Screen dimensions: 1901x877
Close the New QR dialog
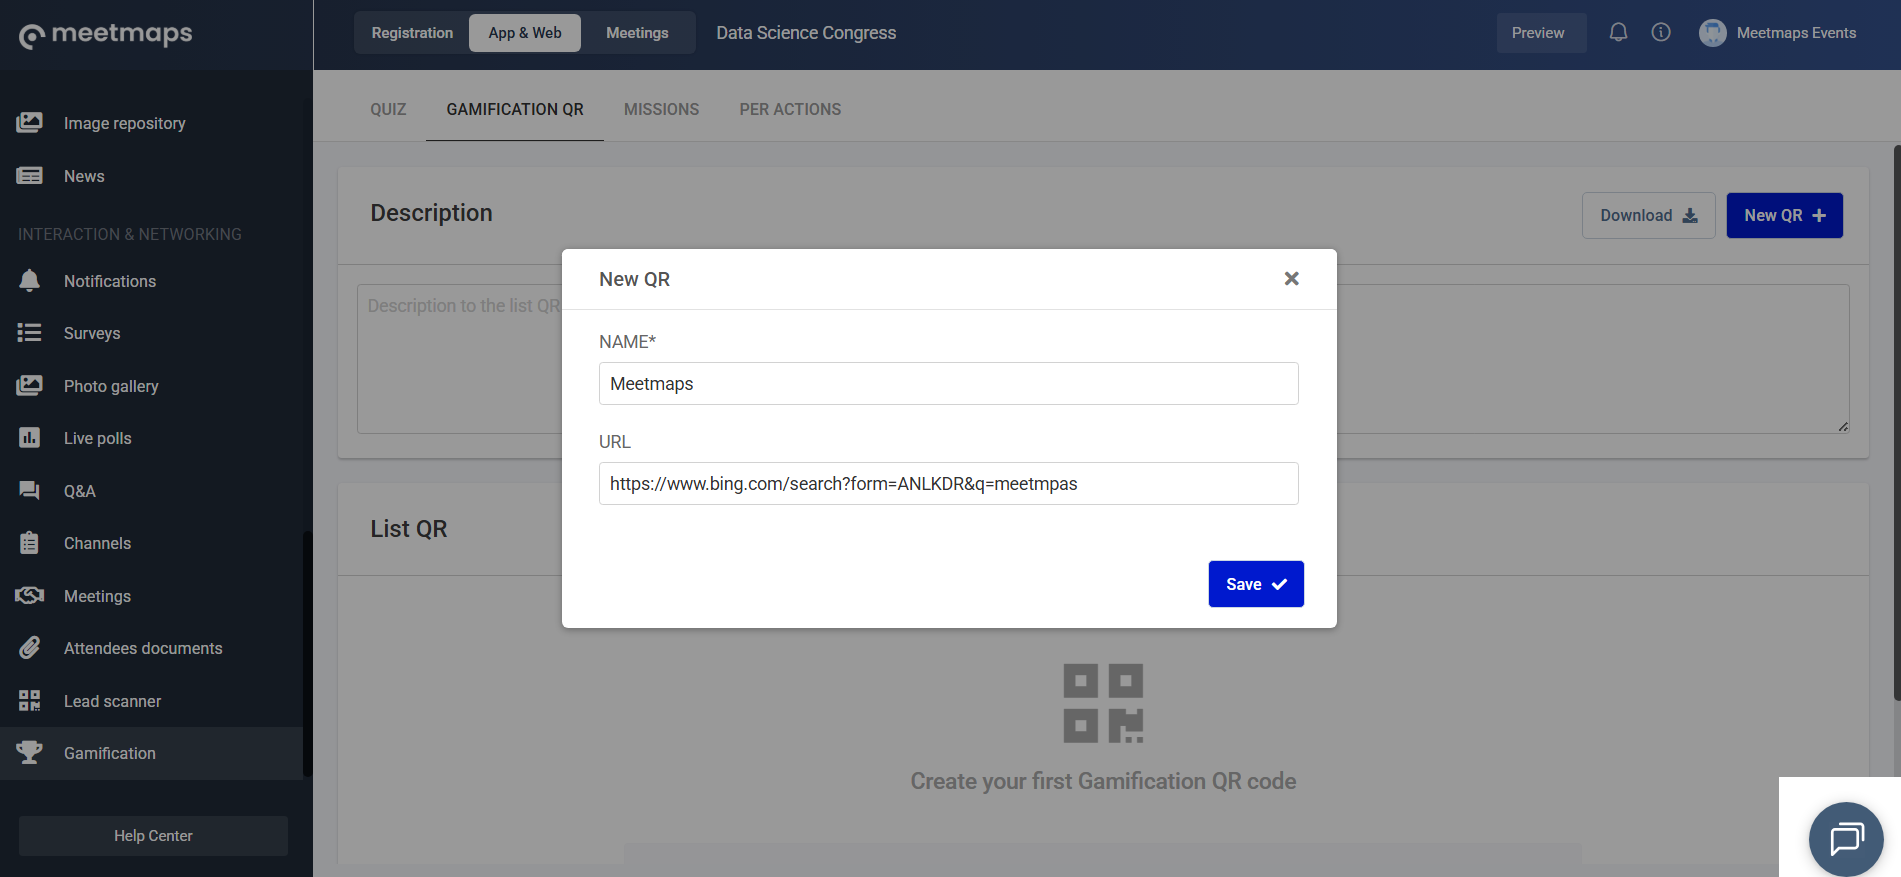1291,279
